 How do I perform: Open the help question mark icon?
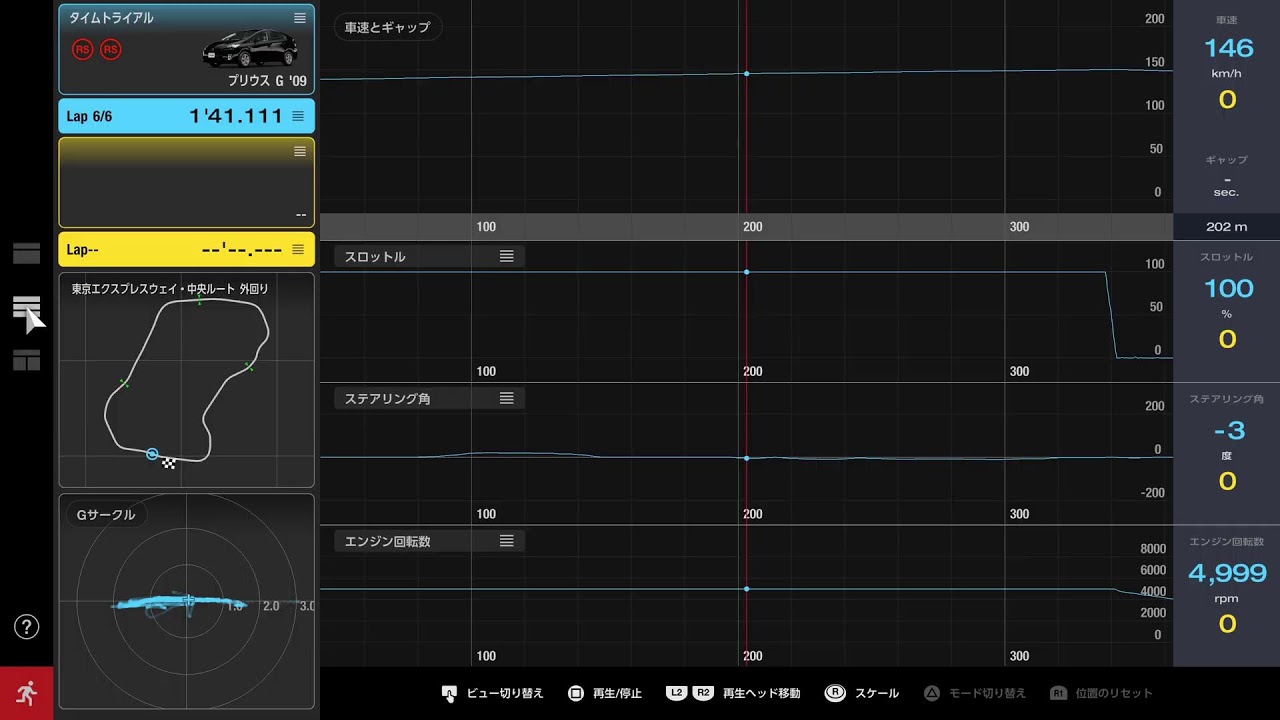(x=26, y=627)
